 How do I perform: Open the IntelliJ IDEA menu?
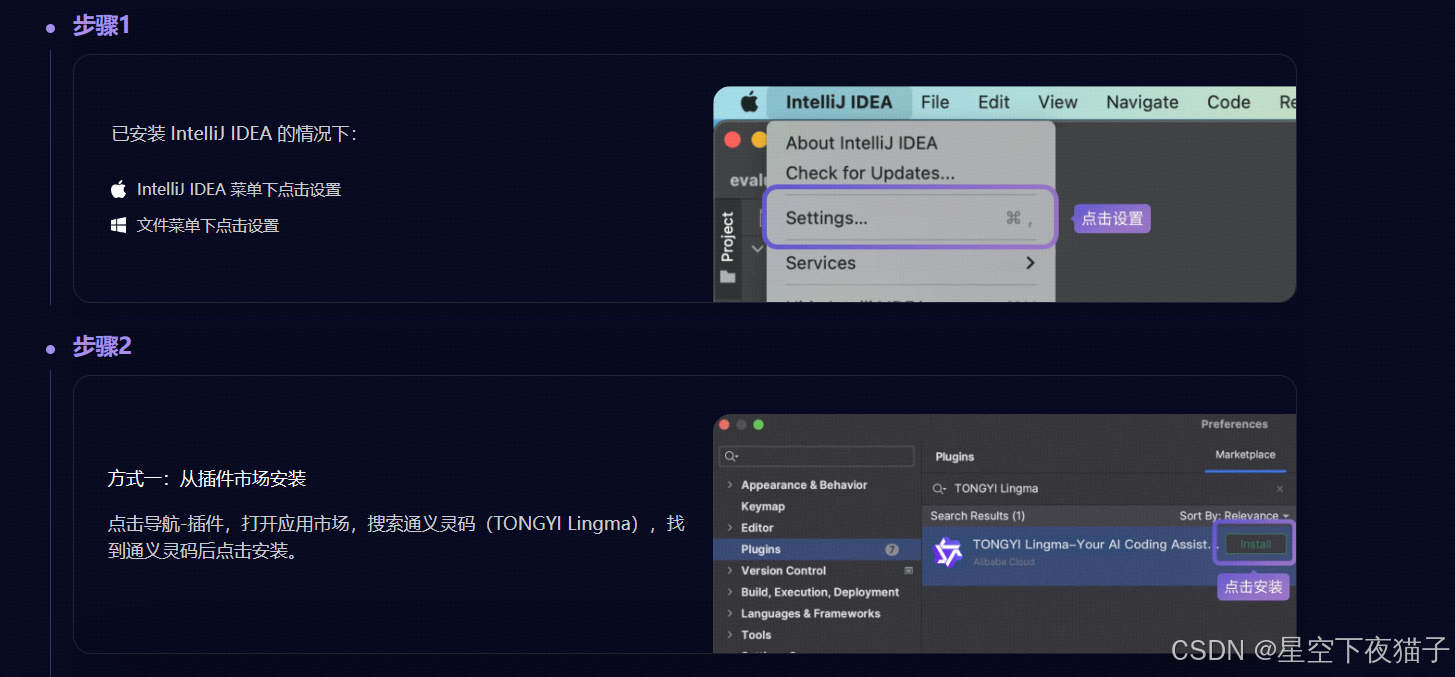coord(839,102)
